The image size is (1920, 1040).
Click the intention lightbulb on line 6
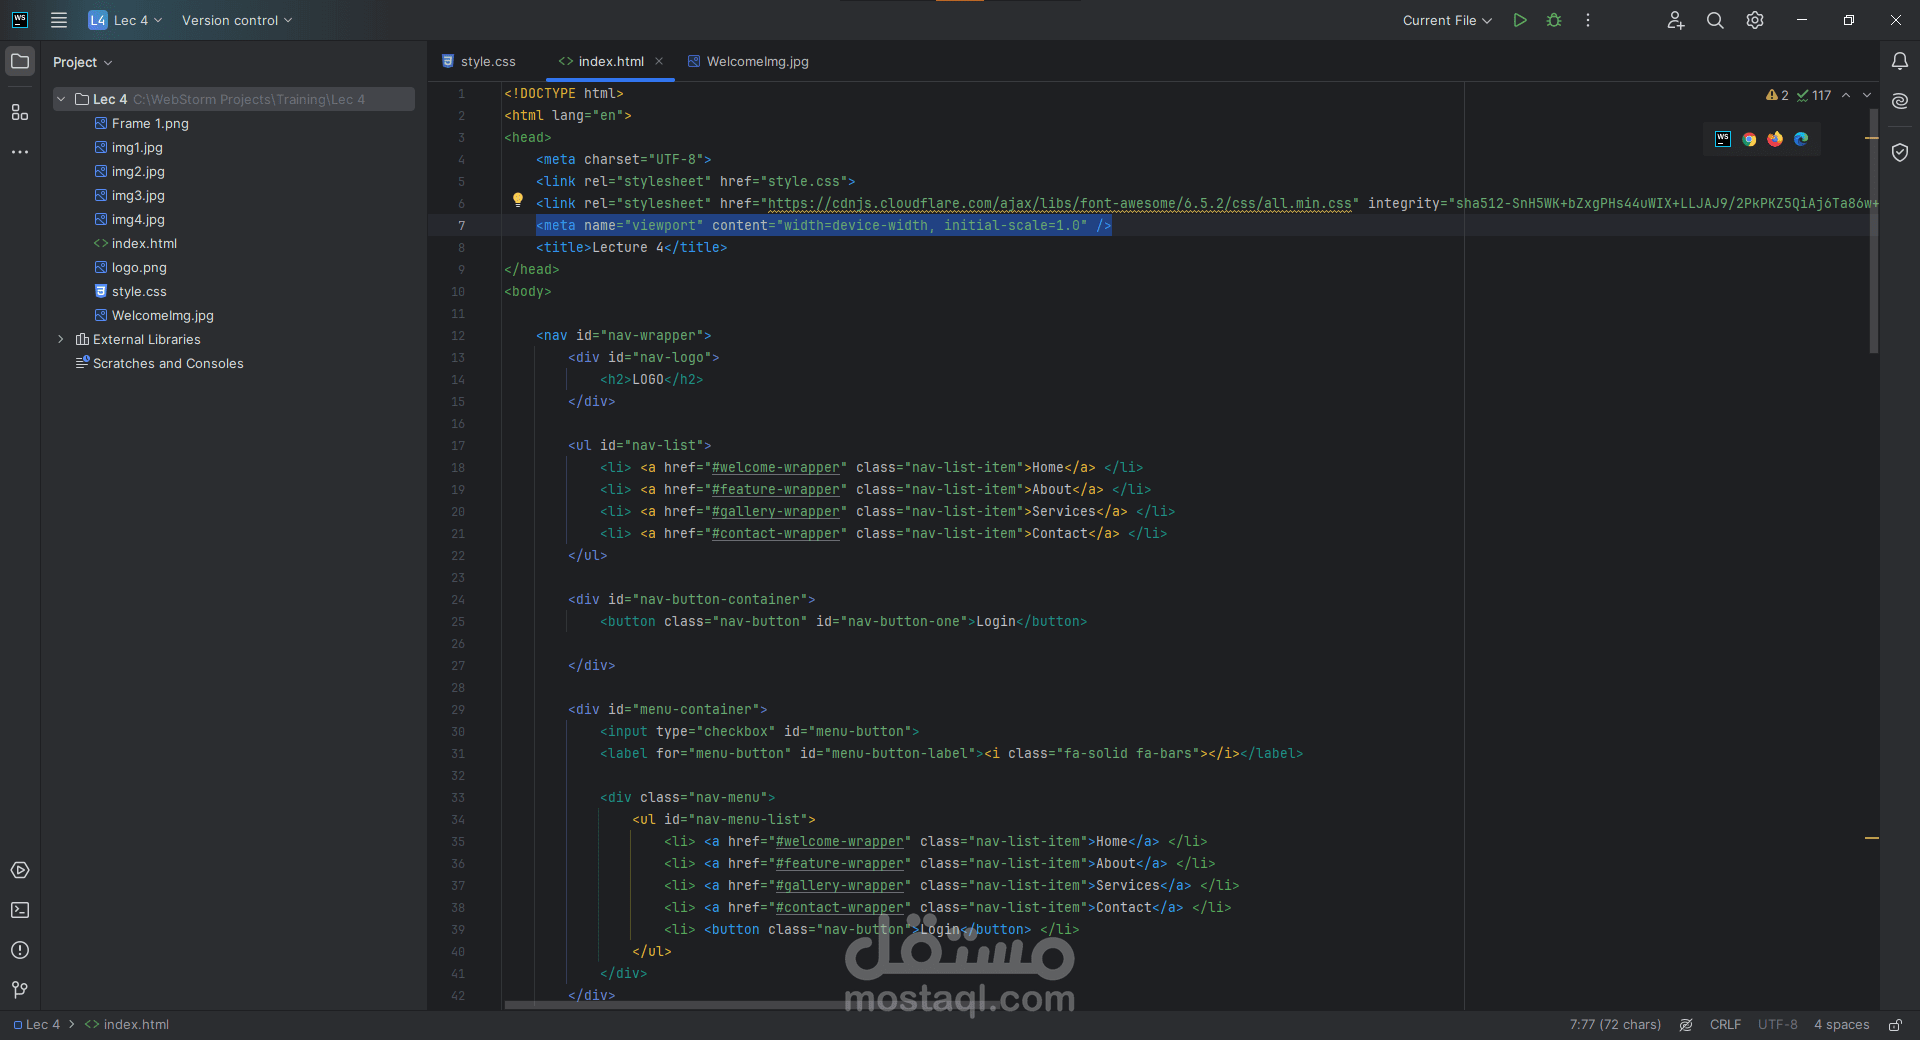point(518,200)
